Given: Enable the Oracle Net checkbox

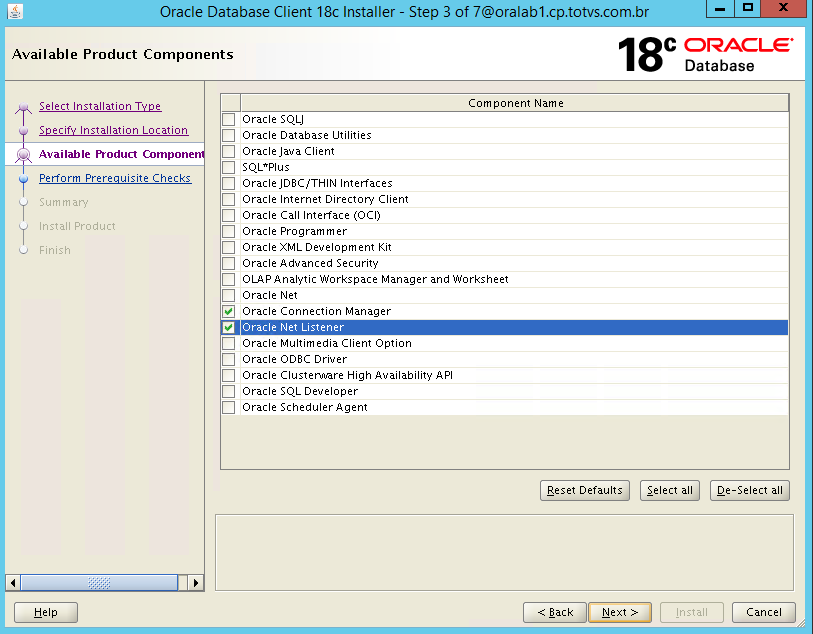Looking at the screenshot, I should coord(229,295).
